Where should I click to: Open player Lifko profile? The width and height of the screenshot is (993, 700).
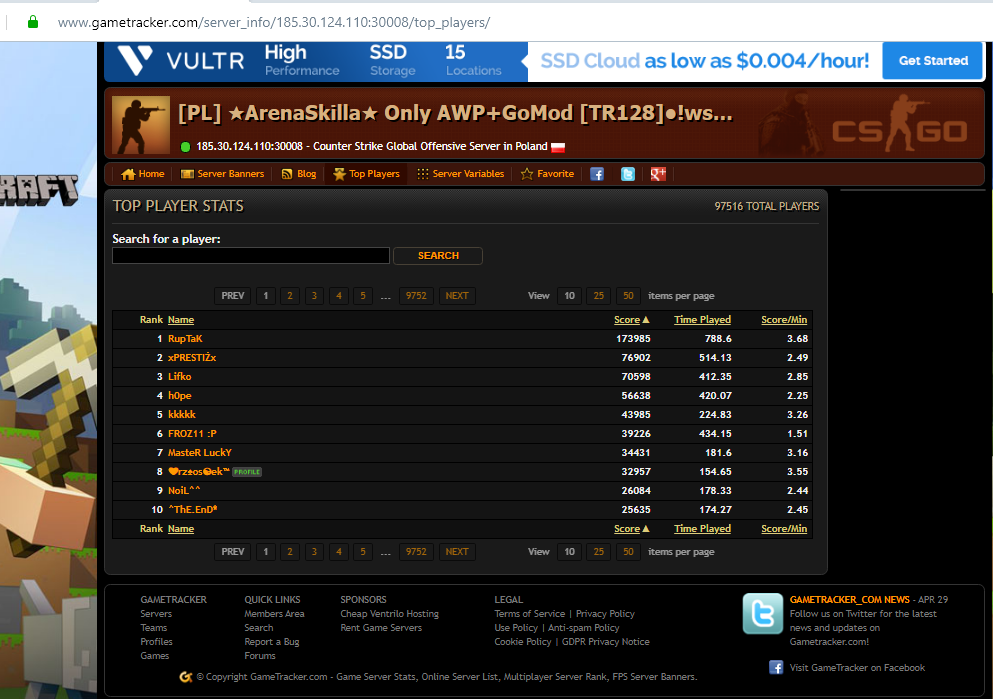[x=179, y=377]
